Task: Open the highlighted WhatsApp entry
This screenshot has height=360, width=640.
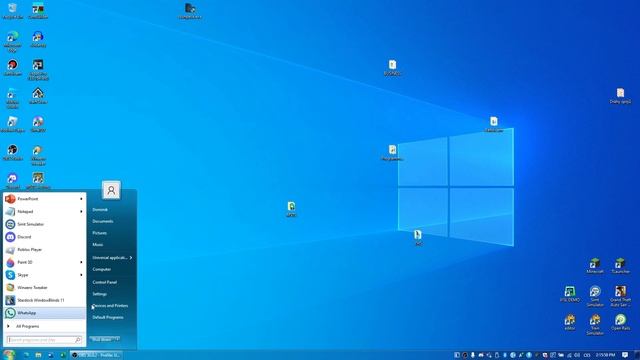Action: (44, 313)
